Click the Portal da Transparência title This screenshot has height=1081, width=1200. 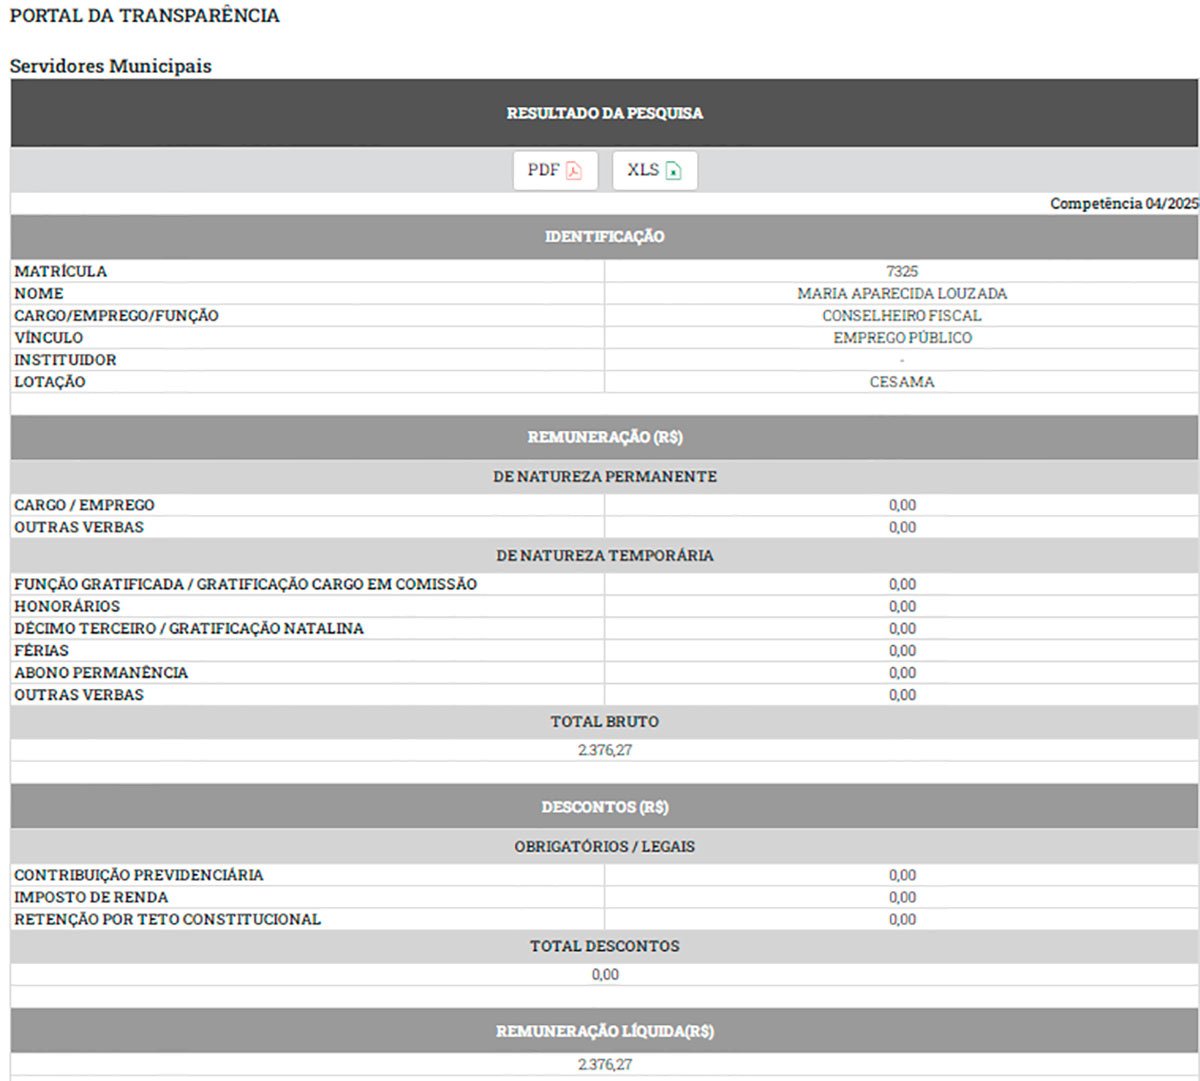point(145,16)
